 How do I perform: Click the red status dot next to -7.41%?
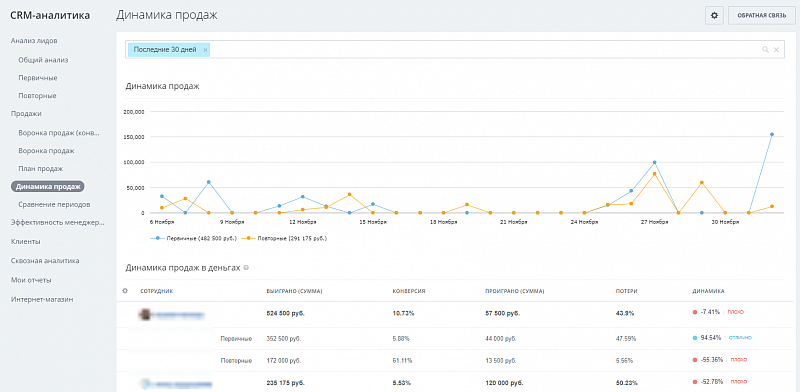(695, 312)
